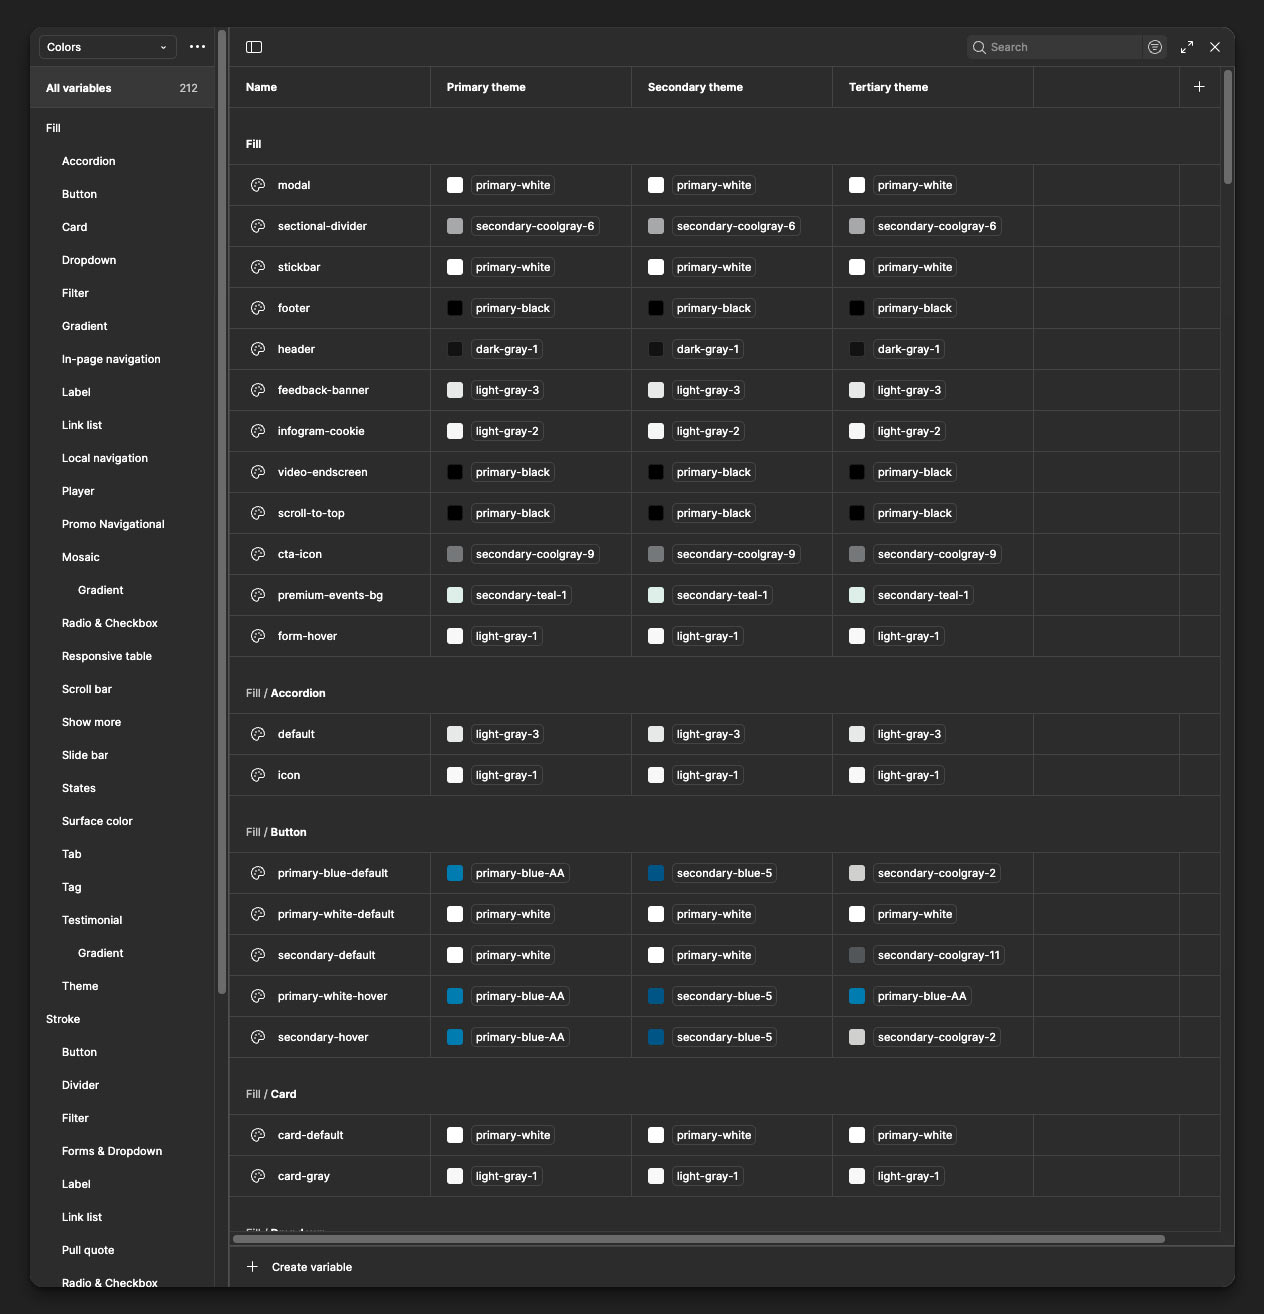Click the color palette icon for modal
The width and height of the screenshot is (1264, 1314).
257,185
